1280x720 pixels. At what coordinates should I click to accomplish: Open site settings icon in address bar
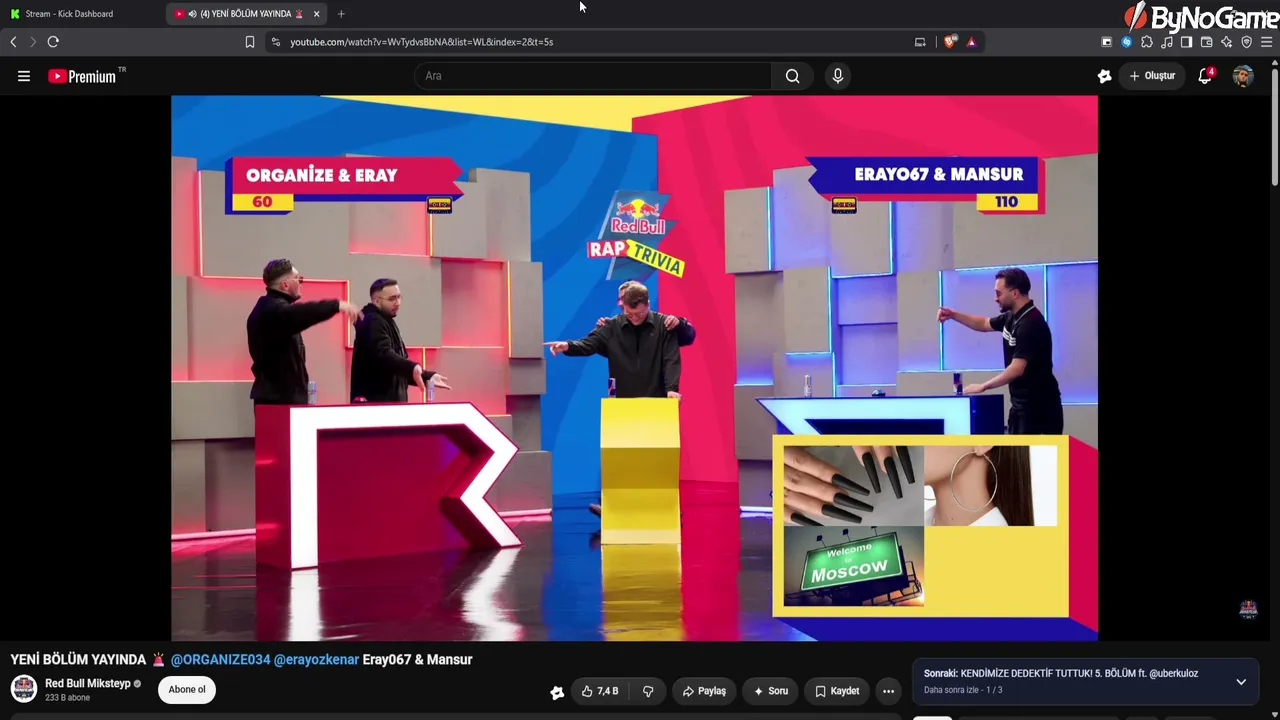(276, 42)
